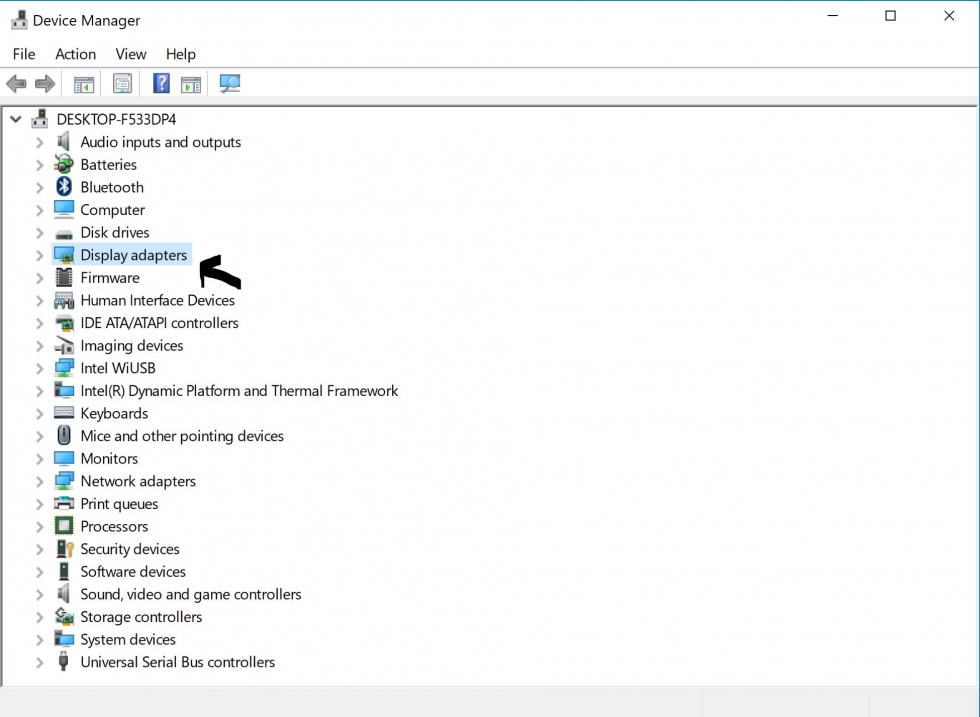Open Help via blue question mark icon
Image resolution: width=980 pixels, height=717 pixels.
pos(161,83)
